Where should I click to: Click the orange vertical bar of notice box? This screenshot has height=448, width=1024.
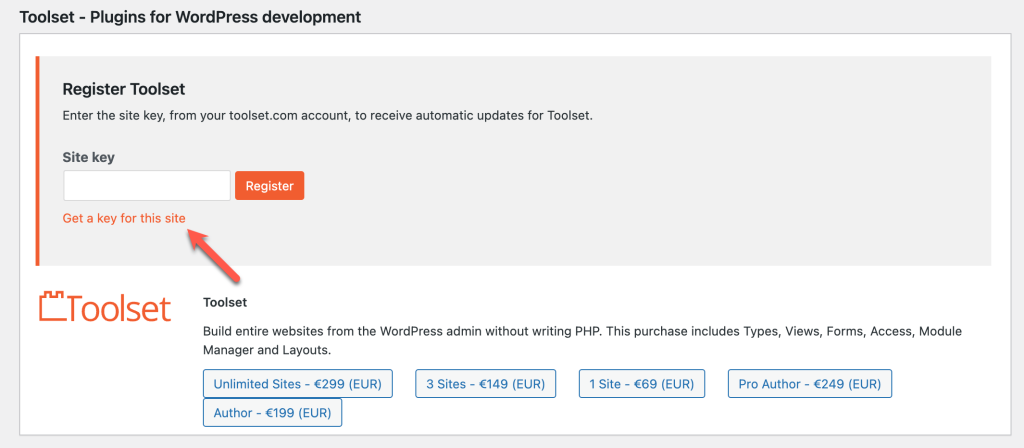[x=38, y=161]
